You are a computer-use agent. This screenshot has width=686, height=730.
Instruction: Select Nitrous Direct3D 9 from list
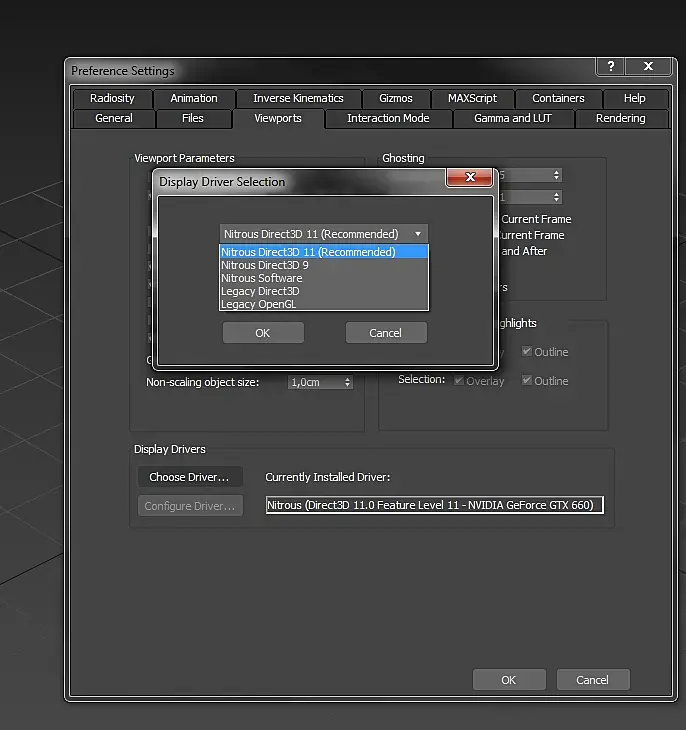(324, 265)
